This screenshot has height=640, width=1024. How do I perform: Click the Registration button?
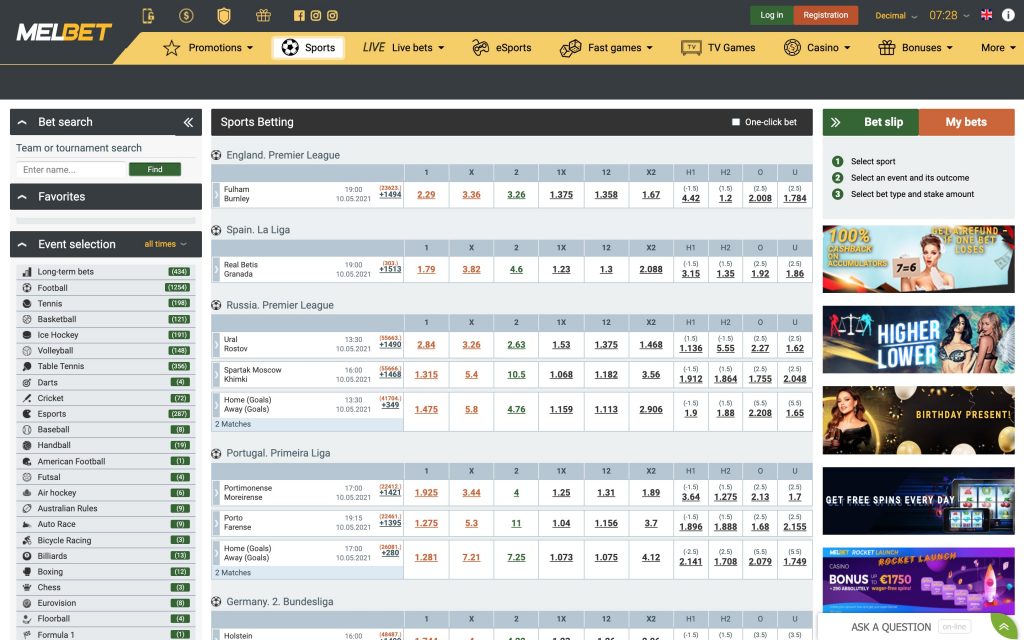(x=825, y=15)
